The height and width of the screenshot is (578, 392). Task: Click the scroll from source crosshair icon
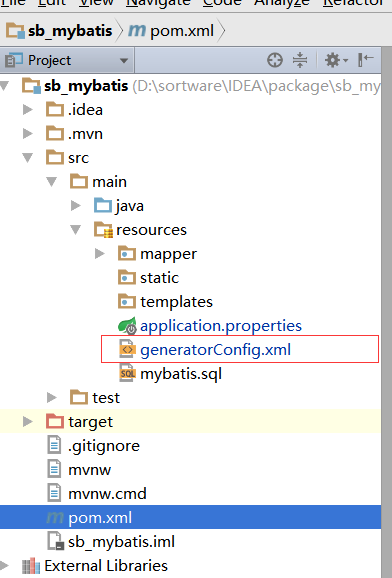click(275, 60)
